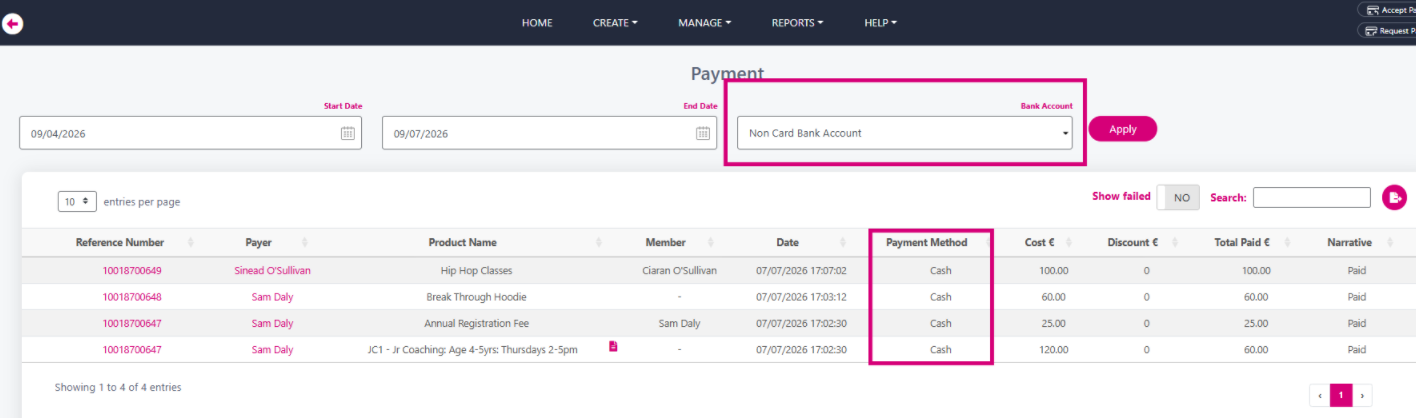
Task: Click the Request Payment icon button
Action: click(x=1386, y=30)
